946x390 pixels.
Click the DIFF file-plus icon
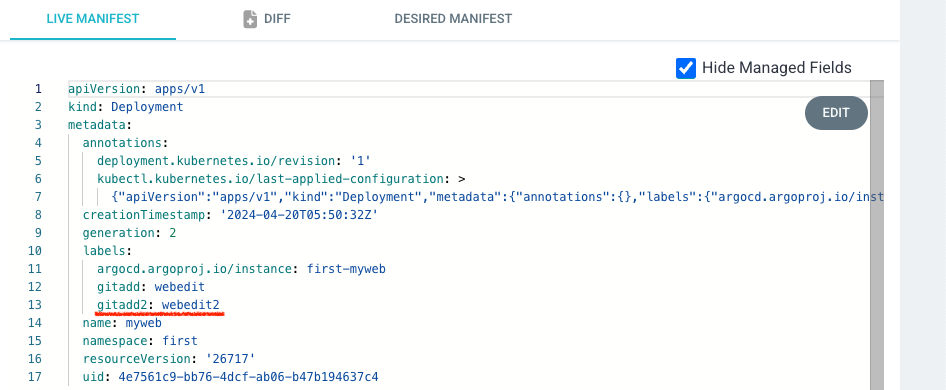(250, 19)
